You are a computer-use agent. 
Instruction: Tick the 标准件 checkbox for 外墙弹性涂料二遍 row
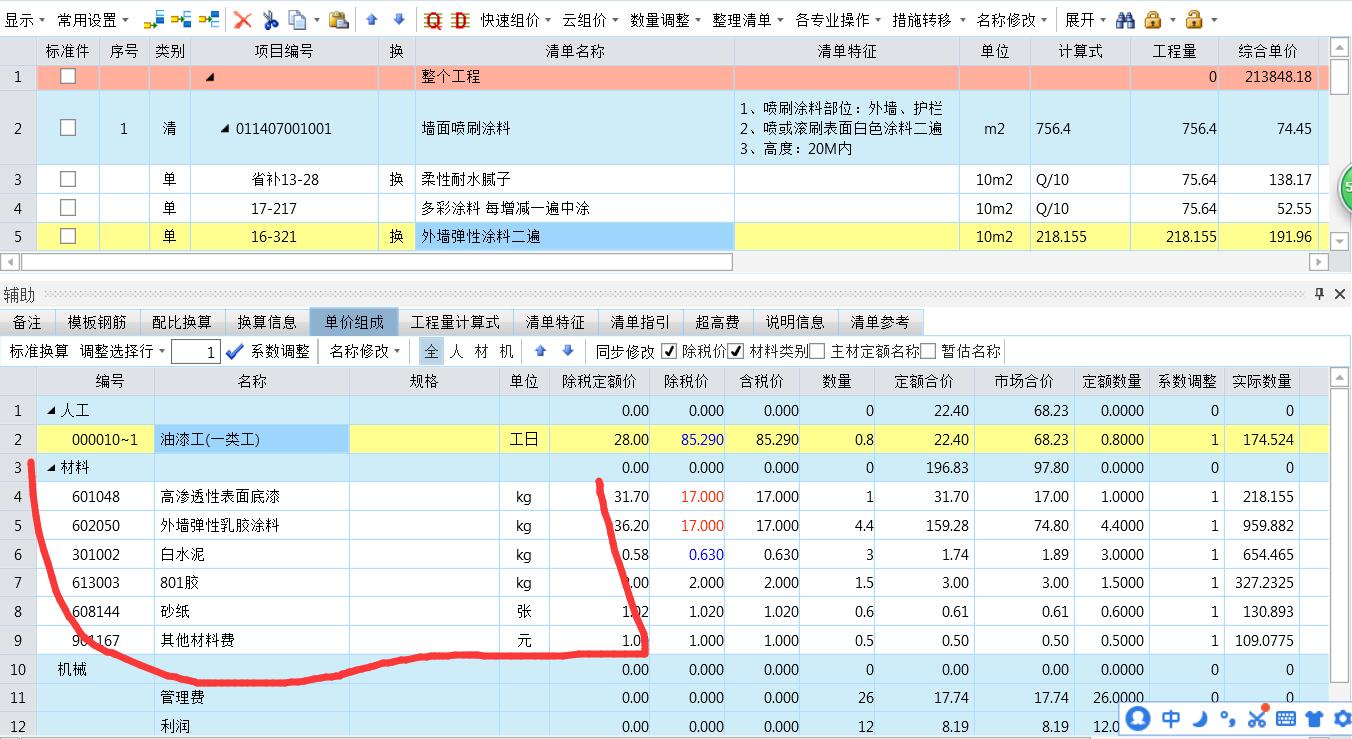coord(68,237)
